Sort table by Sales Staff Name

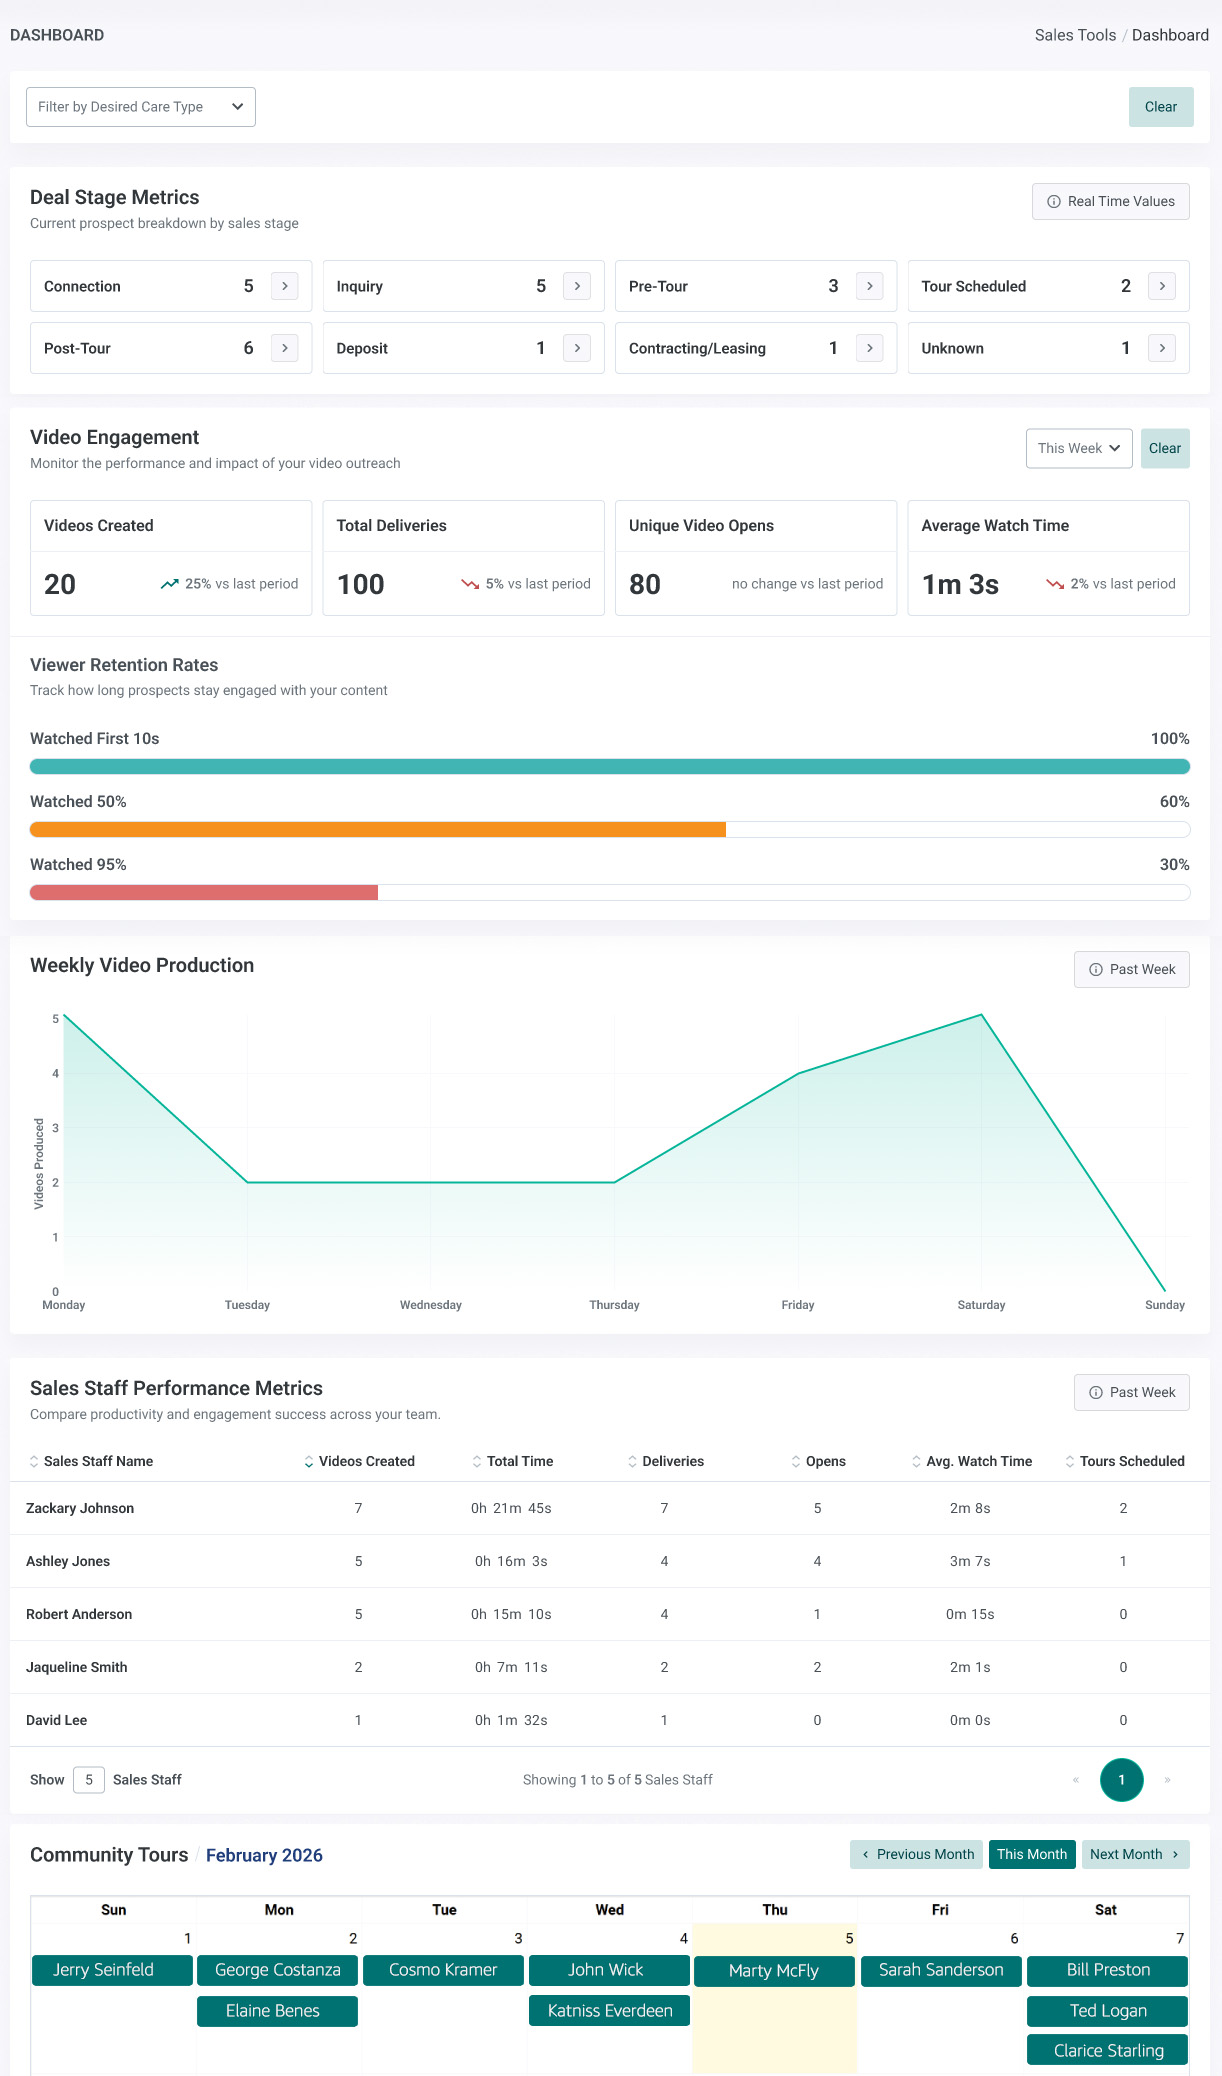tap(91, 1461)
